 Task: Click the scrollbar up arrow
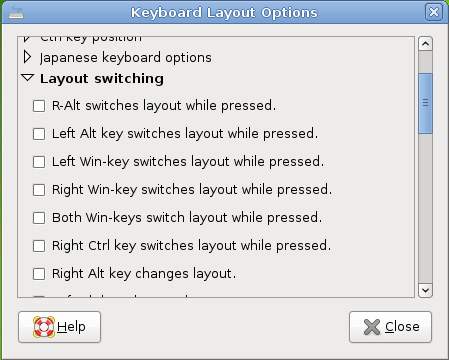click(x=425, y=44)
